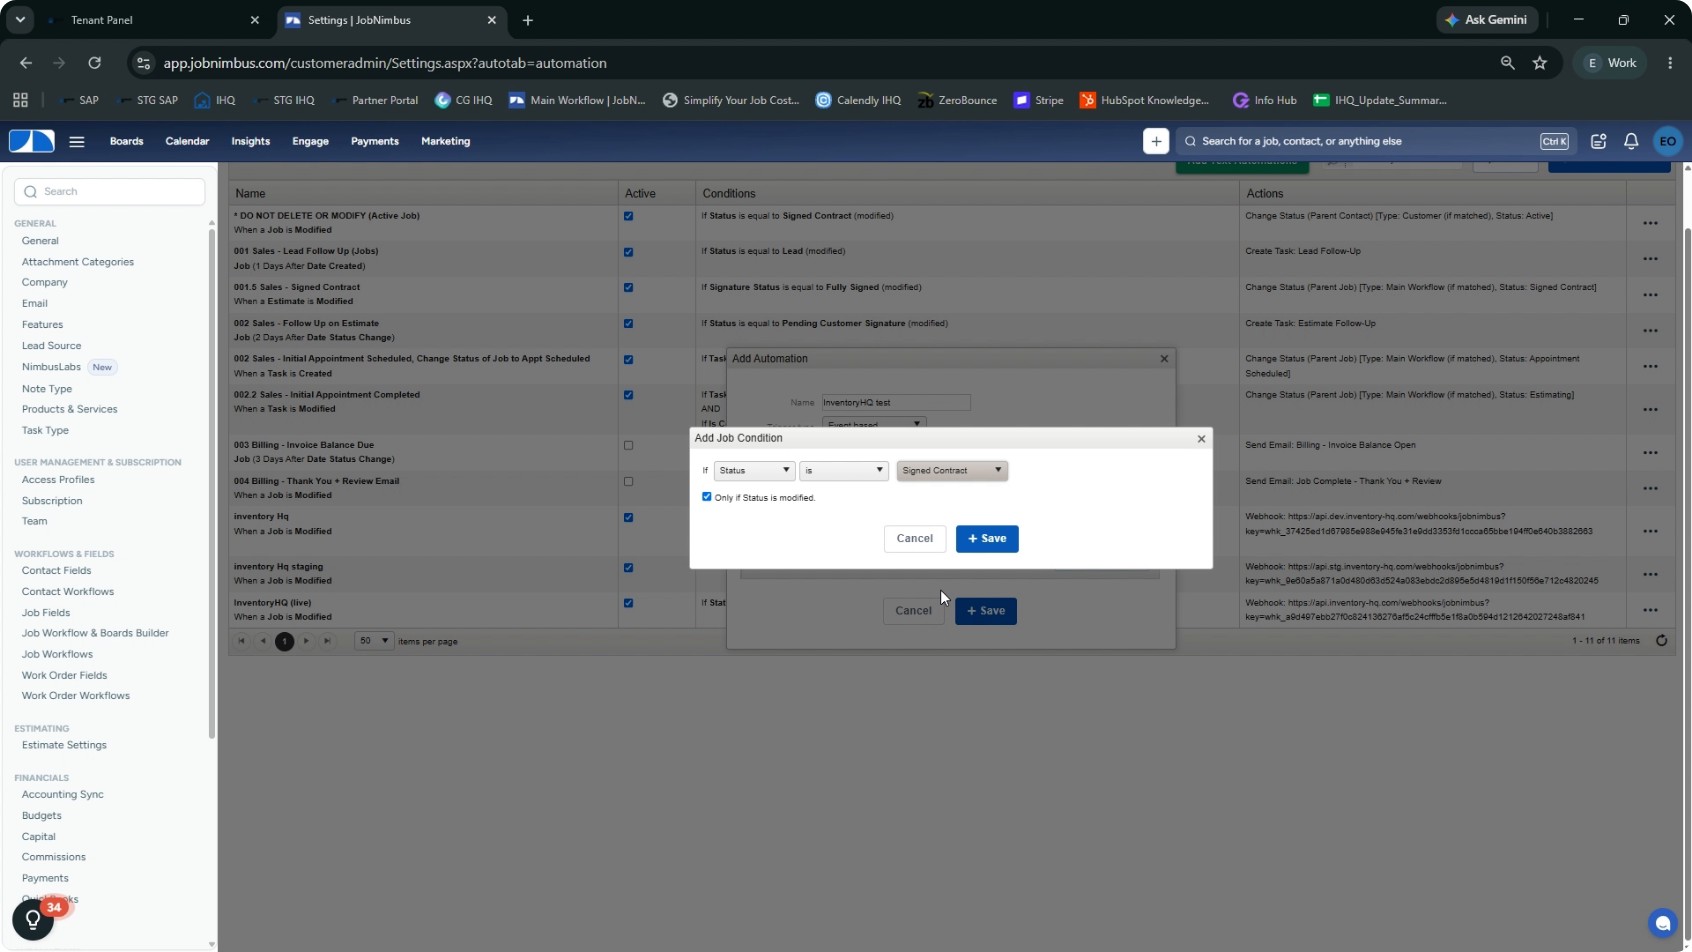
Task: Cancel the Add Automation dialog
Action: 913,611
